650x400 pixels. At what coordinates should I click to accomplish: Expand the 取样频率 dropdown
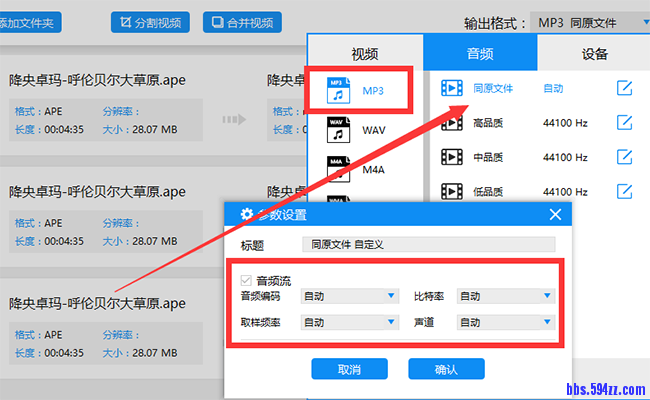349,322
